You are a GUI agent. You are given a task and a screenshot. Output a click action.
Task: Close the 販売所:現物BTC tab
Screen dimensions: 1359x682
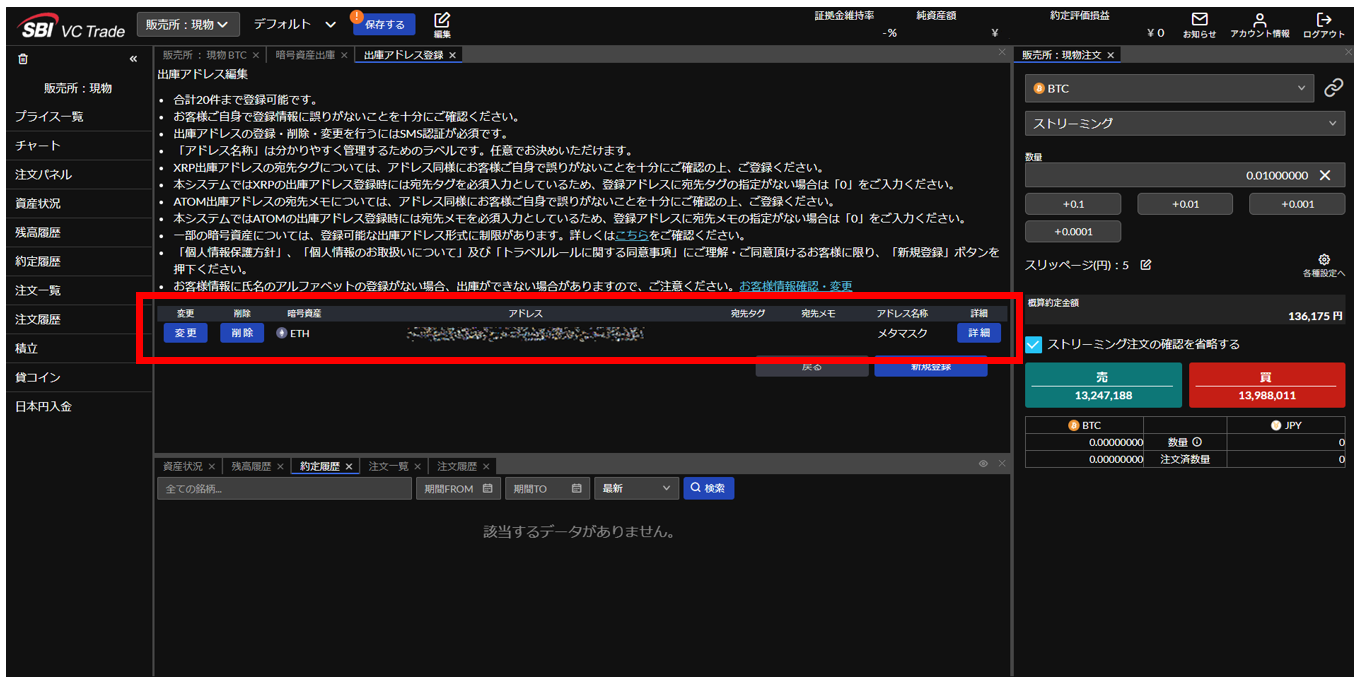tap(256, 55)
